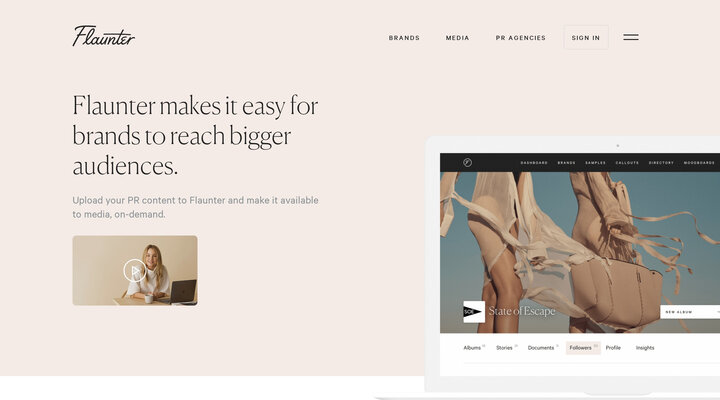Open the hamburger menu icon
The height and width of the screenshot is (400, 720).
pos(630,37)
